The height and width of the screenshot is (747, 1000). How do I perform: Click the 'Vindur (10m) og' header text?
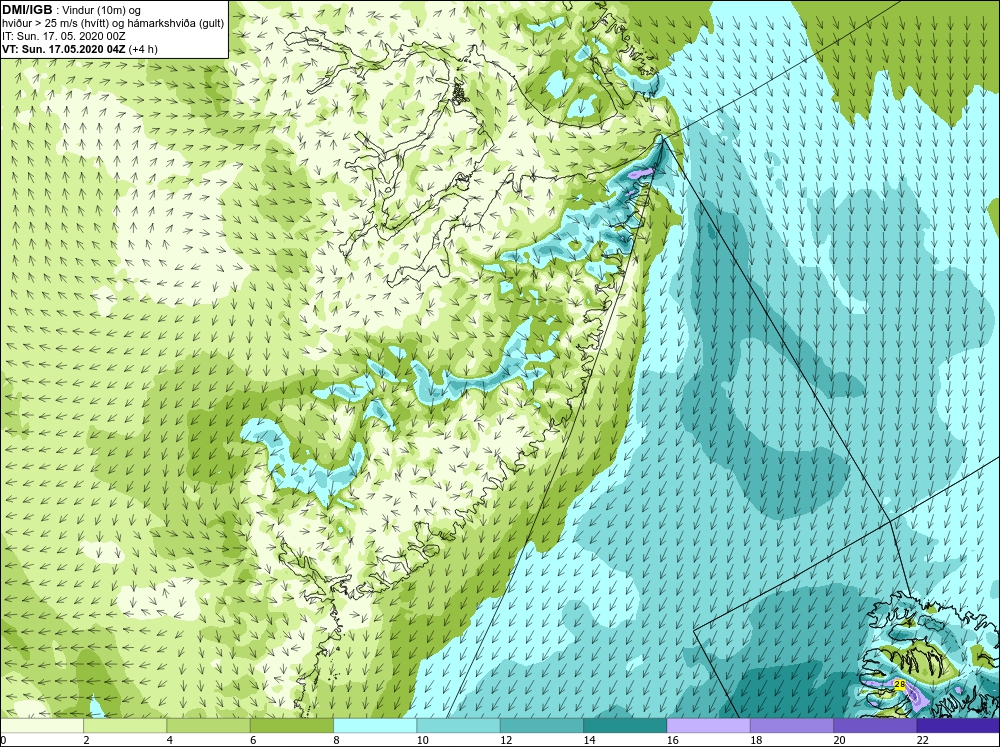[x=101, y=10]
